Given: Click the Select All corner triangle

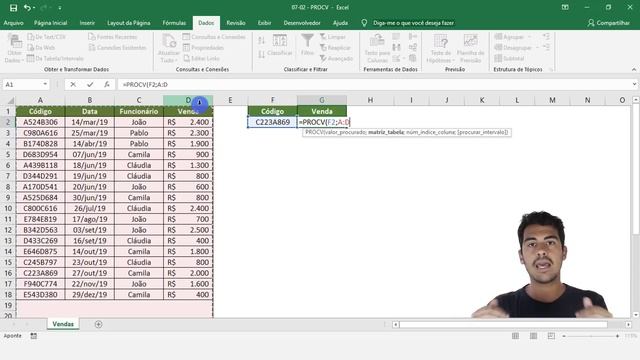Looking at the screenshot, I should pos(11,100).
